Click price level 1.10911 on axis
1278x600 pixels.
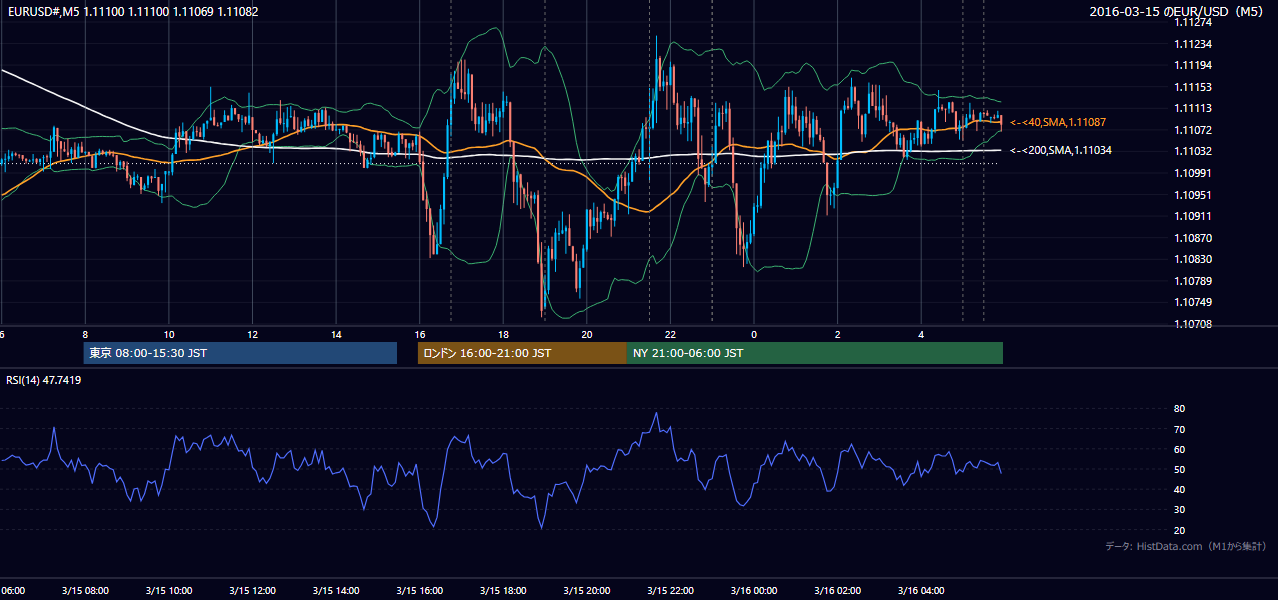pos(1193,216)
